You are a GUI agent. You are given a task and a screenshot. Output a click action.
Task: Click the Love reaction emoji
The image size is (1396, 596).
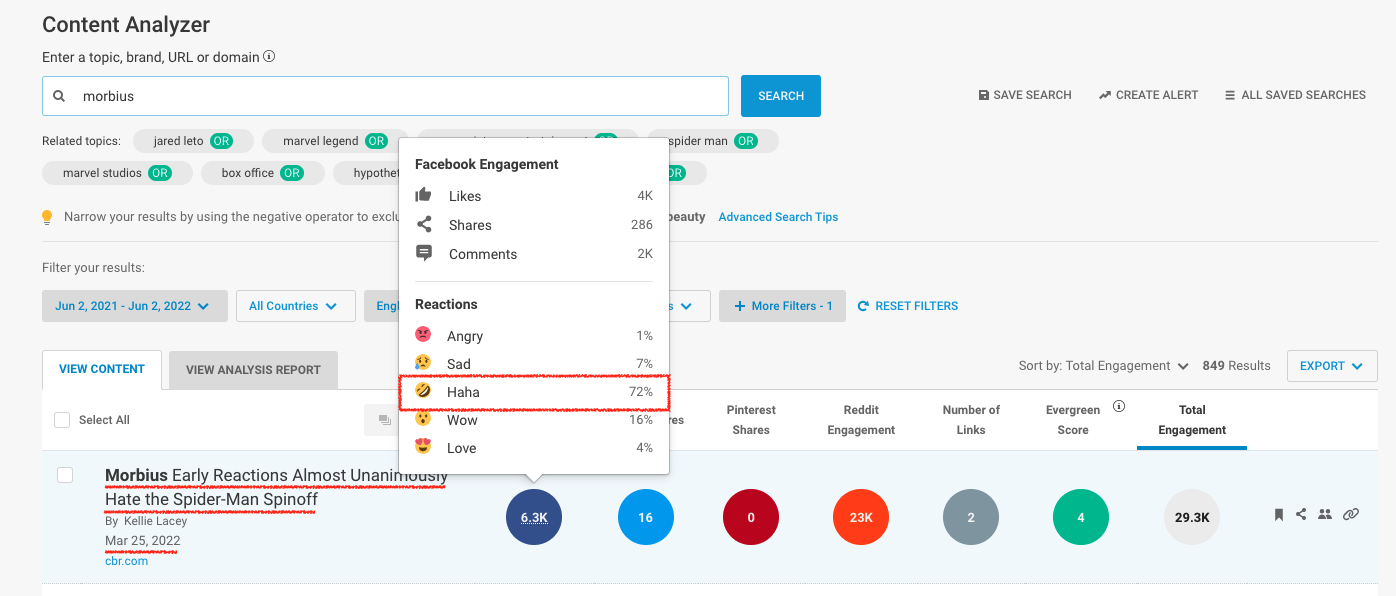click(423, 447)
